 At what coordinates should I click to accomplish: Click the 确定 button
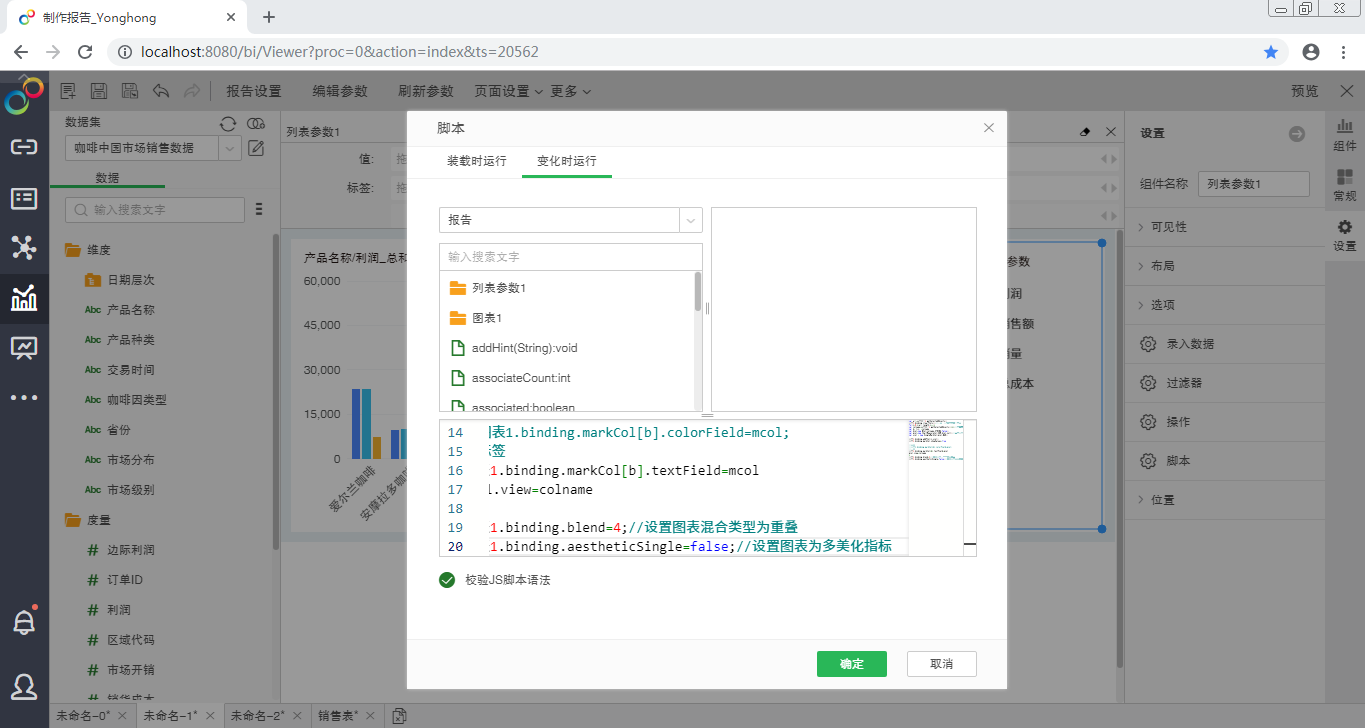851,664
